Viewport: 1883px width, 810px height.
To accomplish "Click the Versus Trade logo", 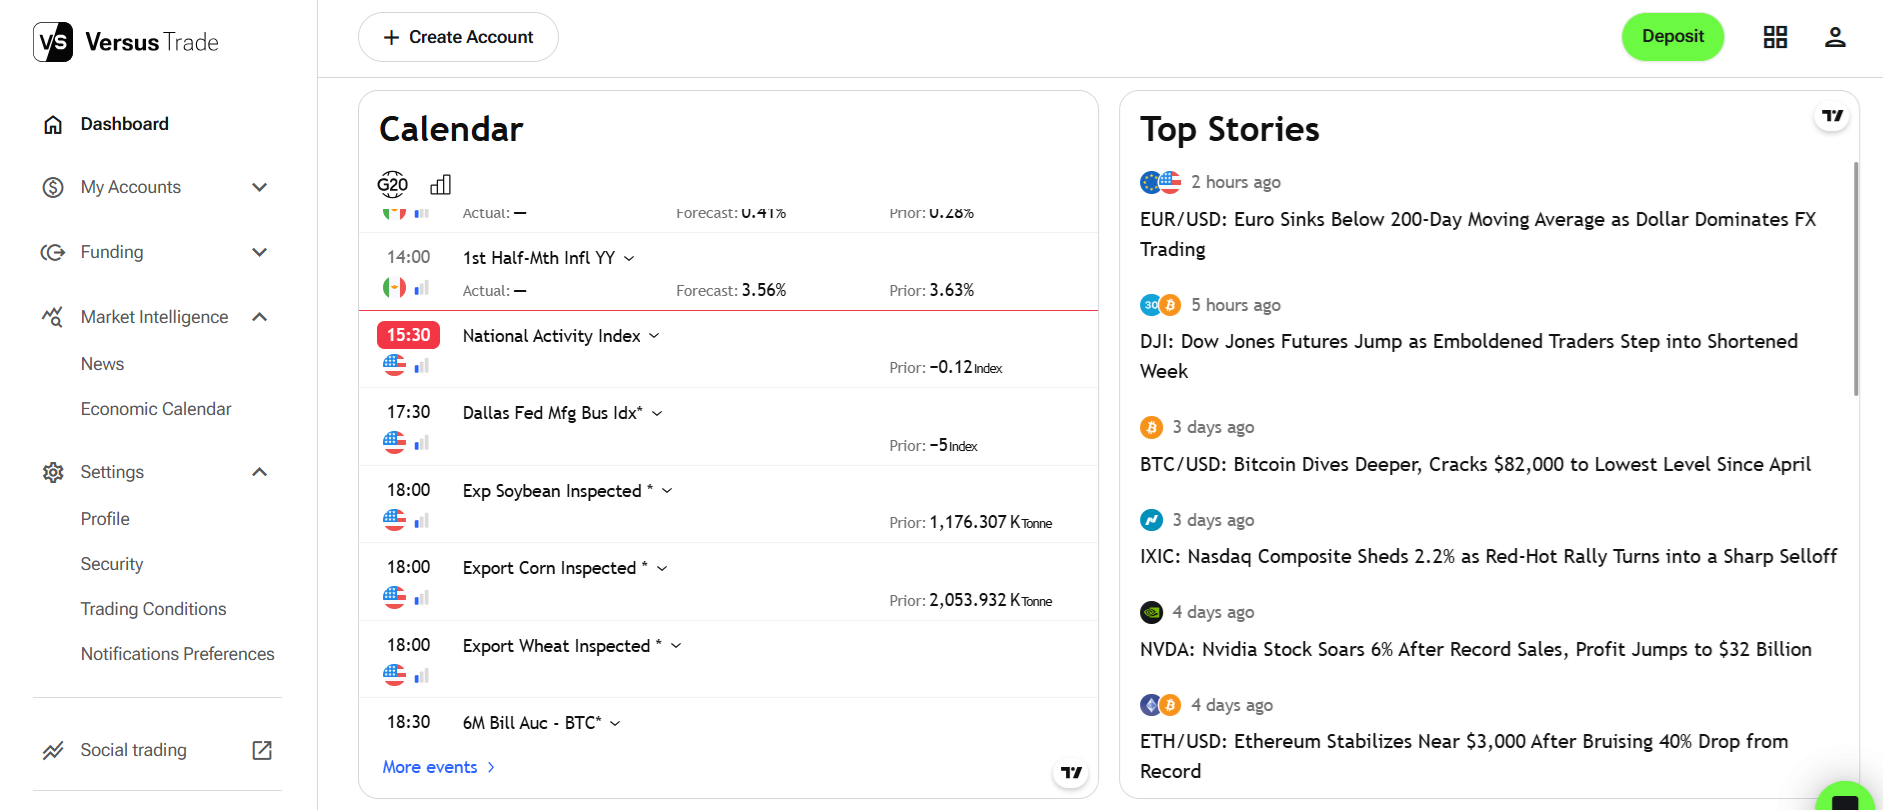I will (126, 42).
